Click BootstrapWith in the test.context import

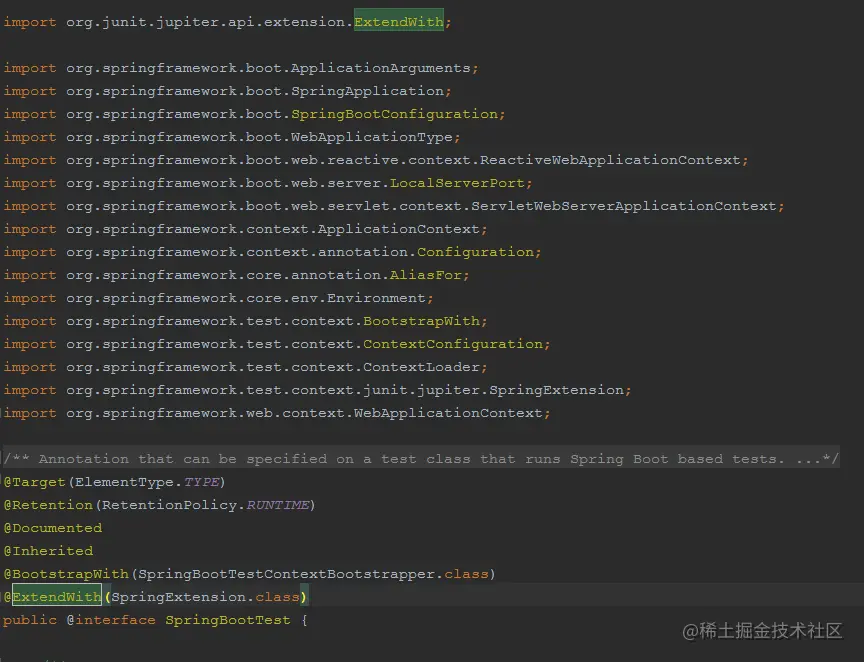click(422, 321)
